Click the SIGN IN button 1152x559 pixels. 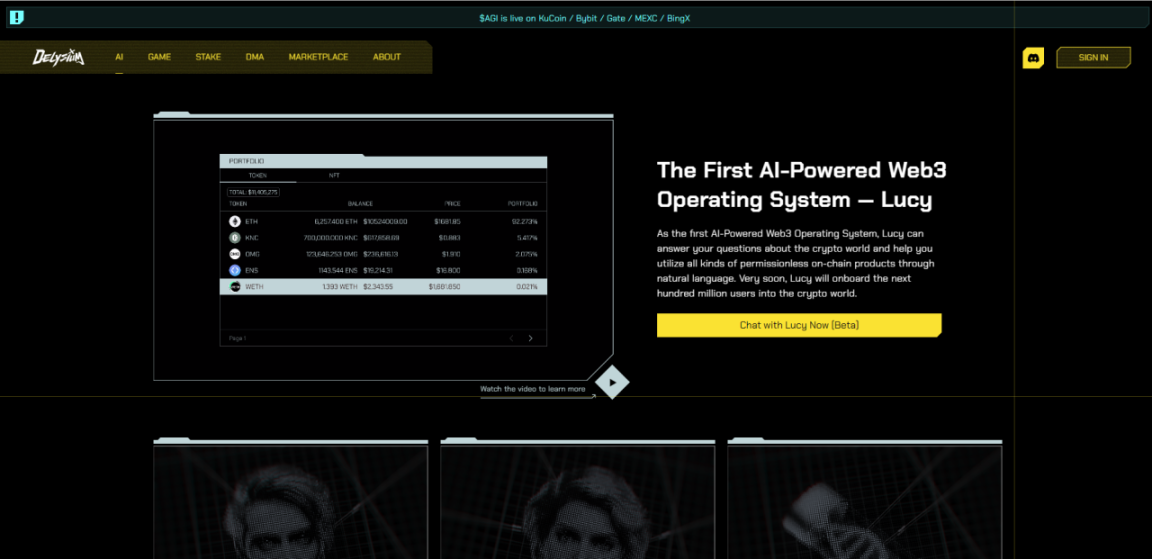1093,57
